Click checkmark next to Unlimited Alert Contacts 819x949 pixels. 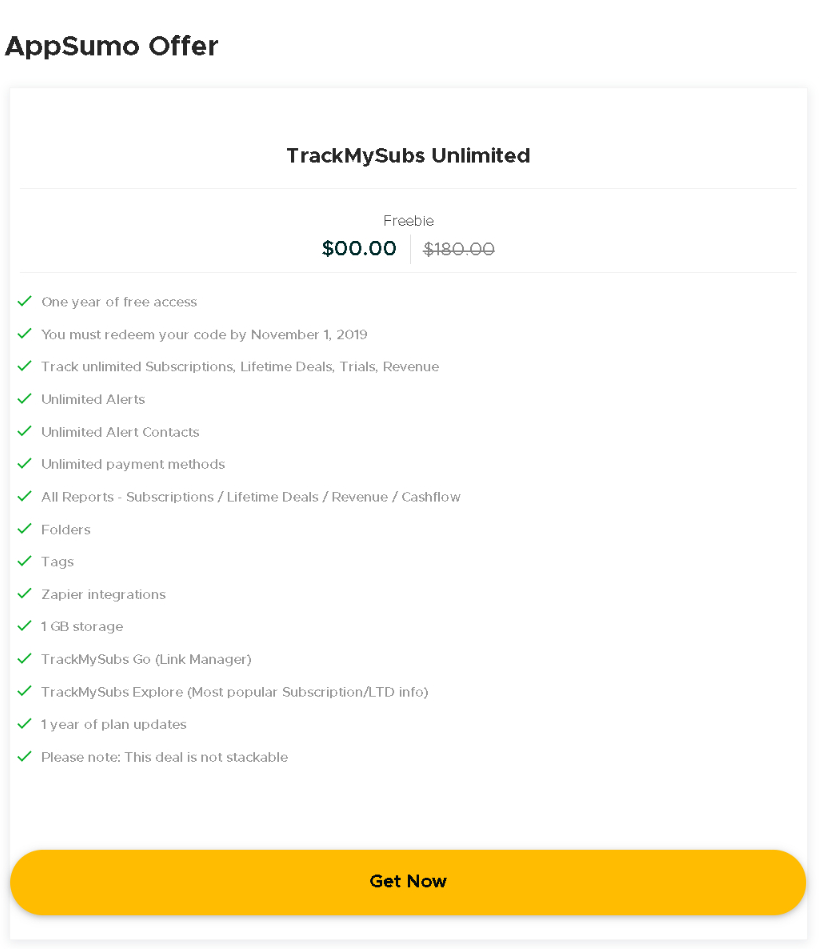[x=25, y=431]
